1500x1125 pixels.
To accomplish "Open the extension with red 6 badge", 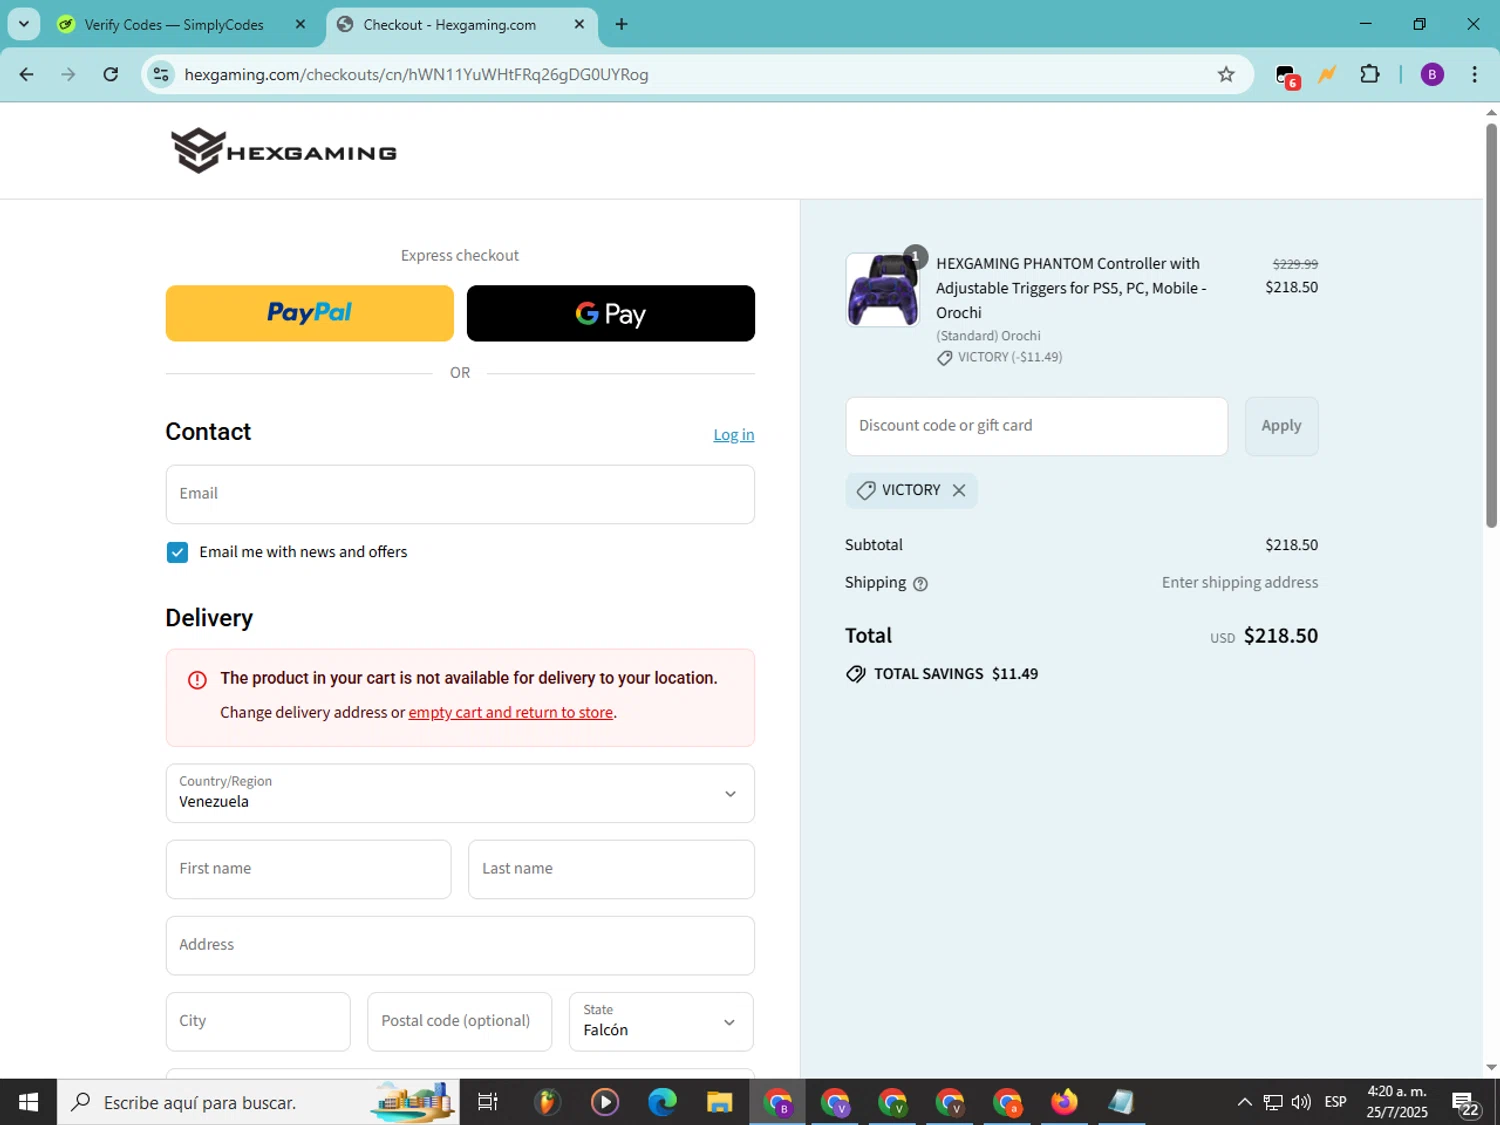I will click(1287, 75).
